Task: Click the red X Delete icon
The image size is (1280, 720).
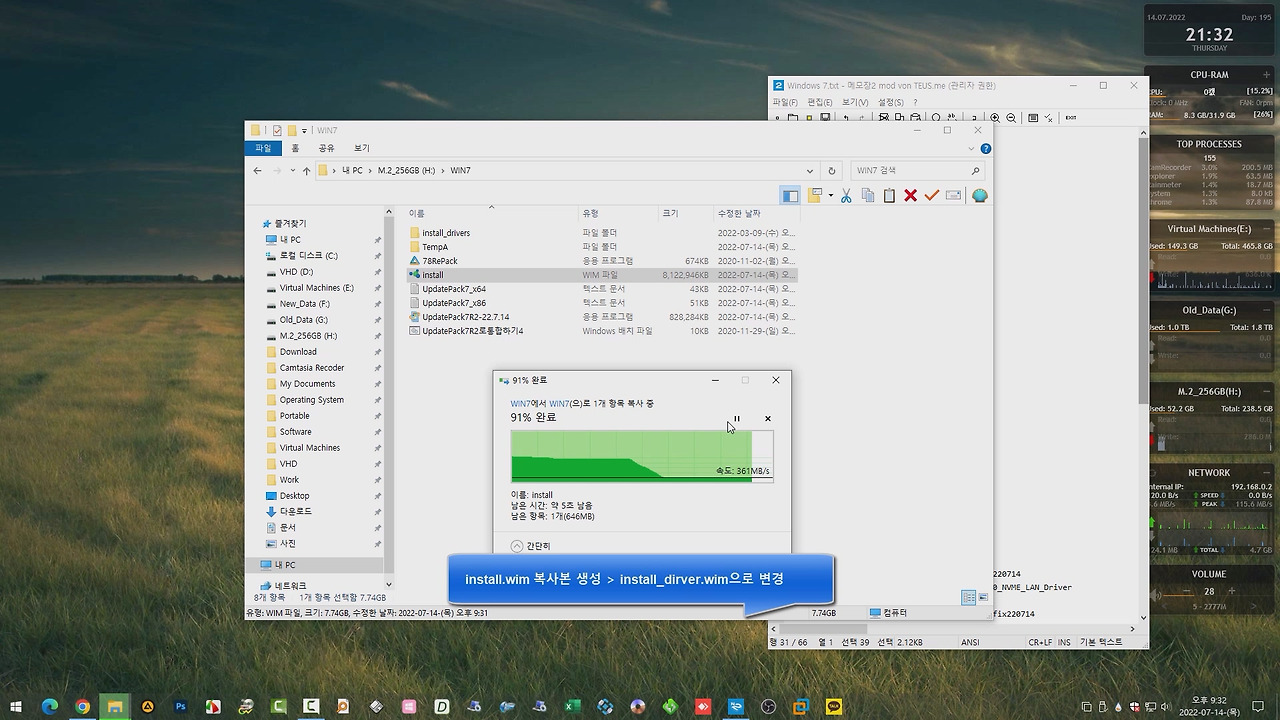Action: point(910,196)
